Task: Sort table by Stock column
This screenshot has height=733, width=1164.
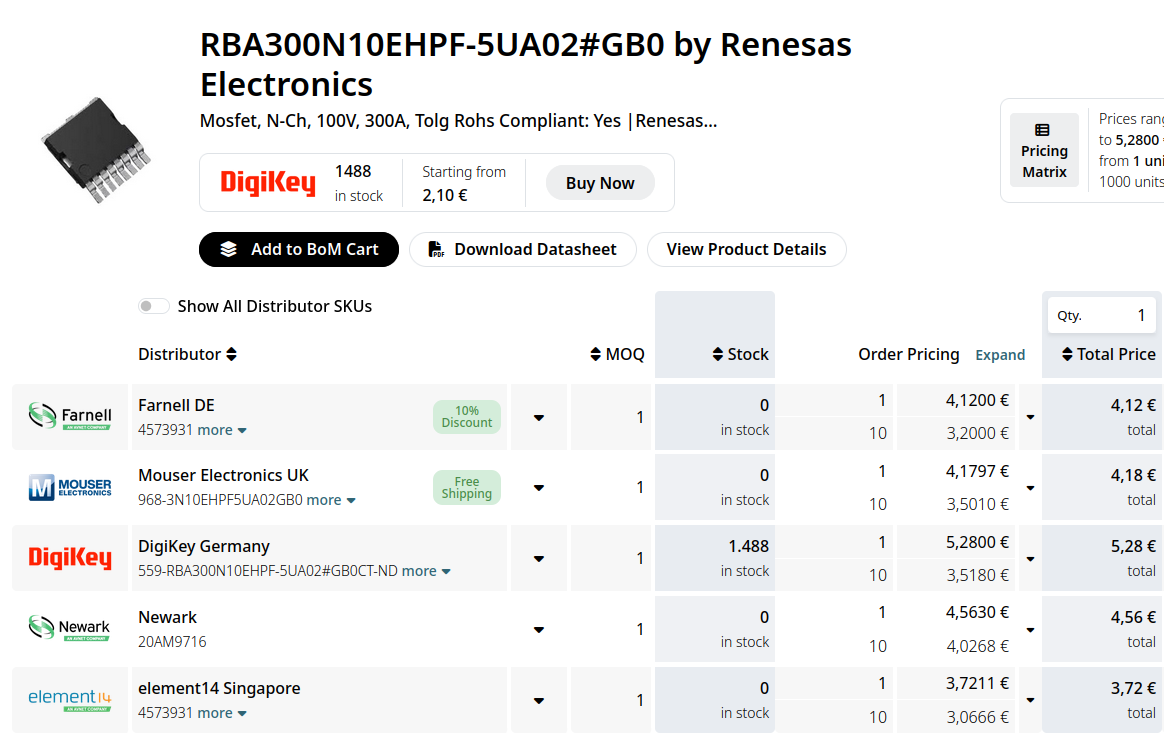Action: [x=740, y=354]
